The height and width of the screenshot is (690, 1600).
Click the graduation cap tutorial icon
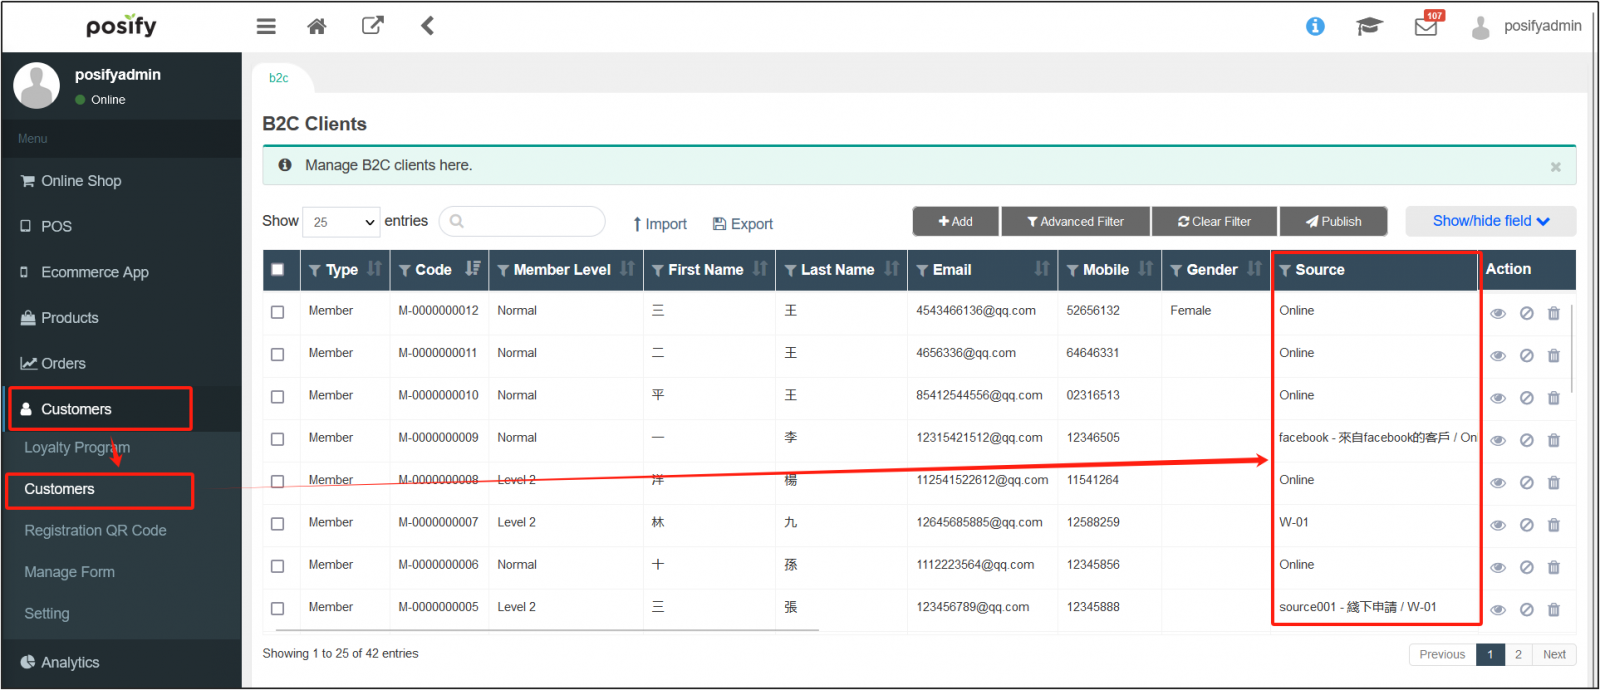tap(1369, 26)
